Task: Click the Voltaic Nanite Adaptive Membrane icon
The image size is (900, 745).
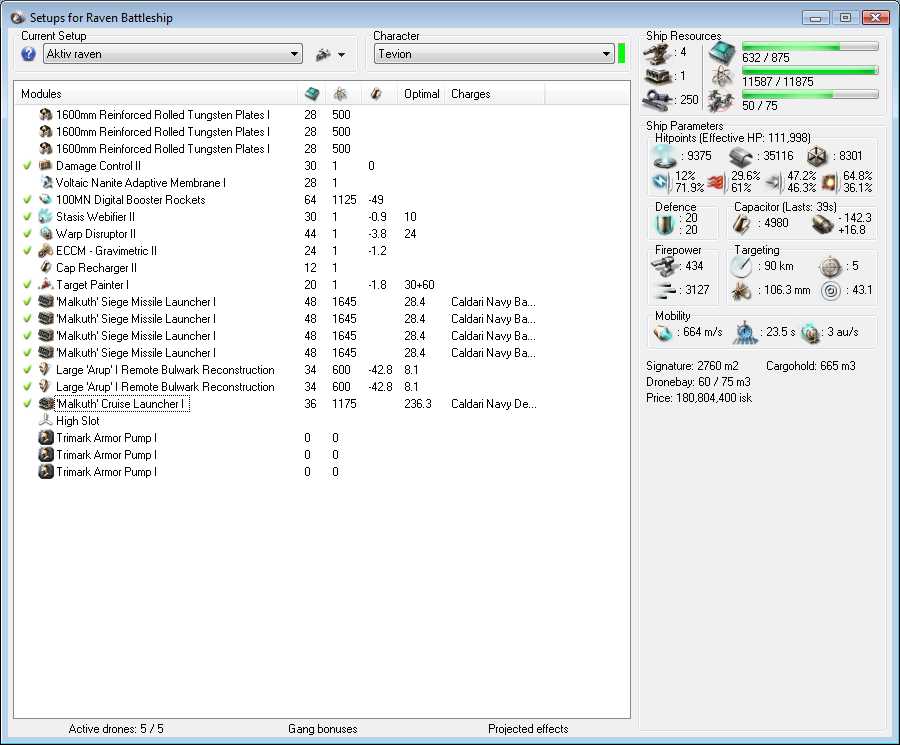Action: (x=45, y=183)
